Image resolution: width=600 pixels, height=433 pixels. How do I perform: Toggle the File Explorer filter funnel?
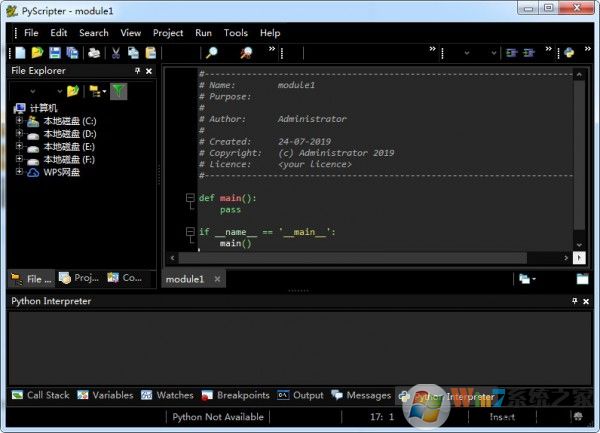click(x=118, y=91)
